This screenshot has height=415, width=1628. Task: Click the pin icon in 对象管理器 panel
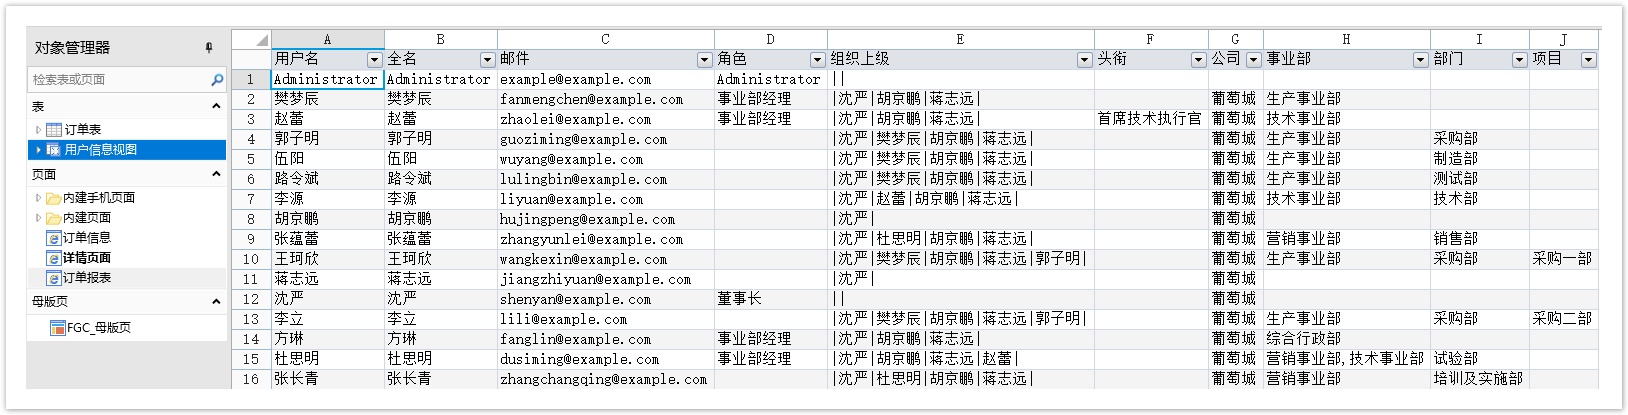click(209, 48)
